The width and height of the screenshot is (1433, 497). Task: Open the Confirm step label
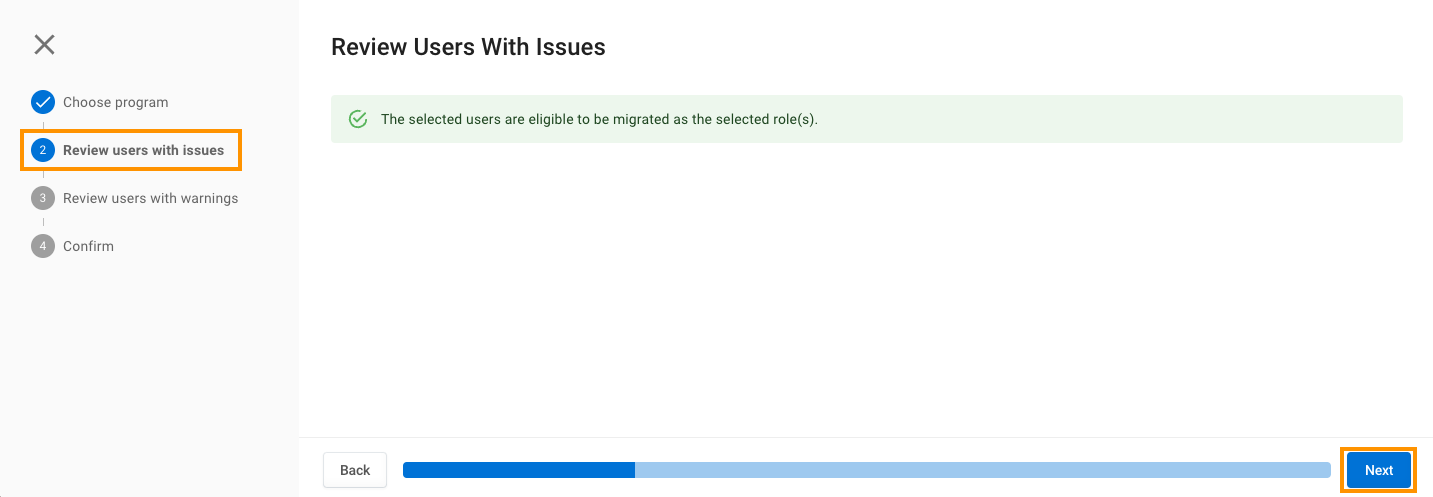click(88, 246)
